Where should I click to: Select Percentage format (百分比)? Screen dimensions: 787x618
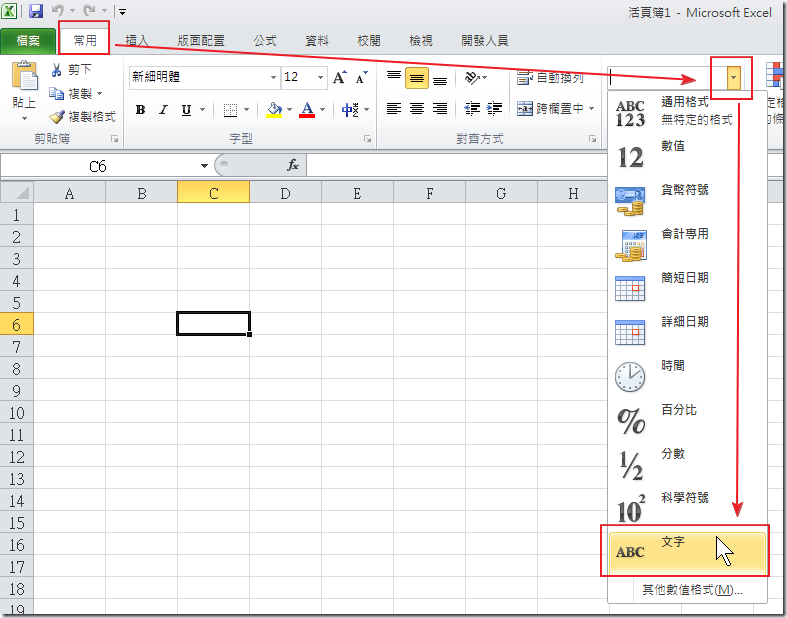687,420
